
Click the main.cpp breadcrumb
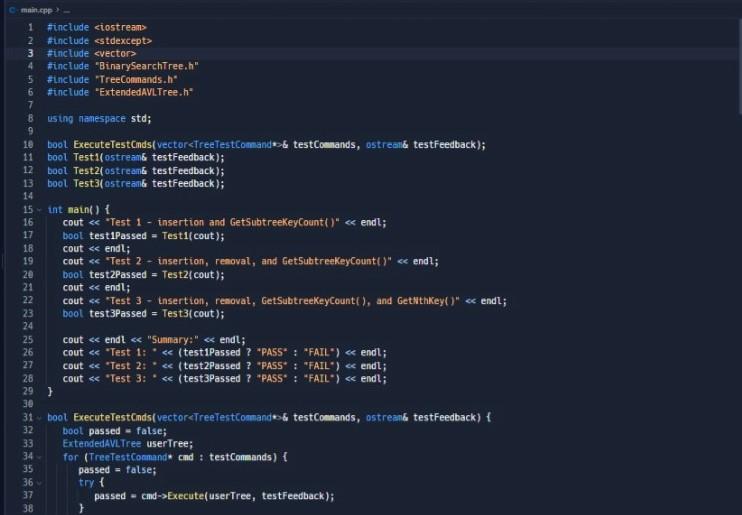36,9
